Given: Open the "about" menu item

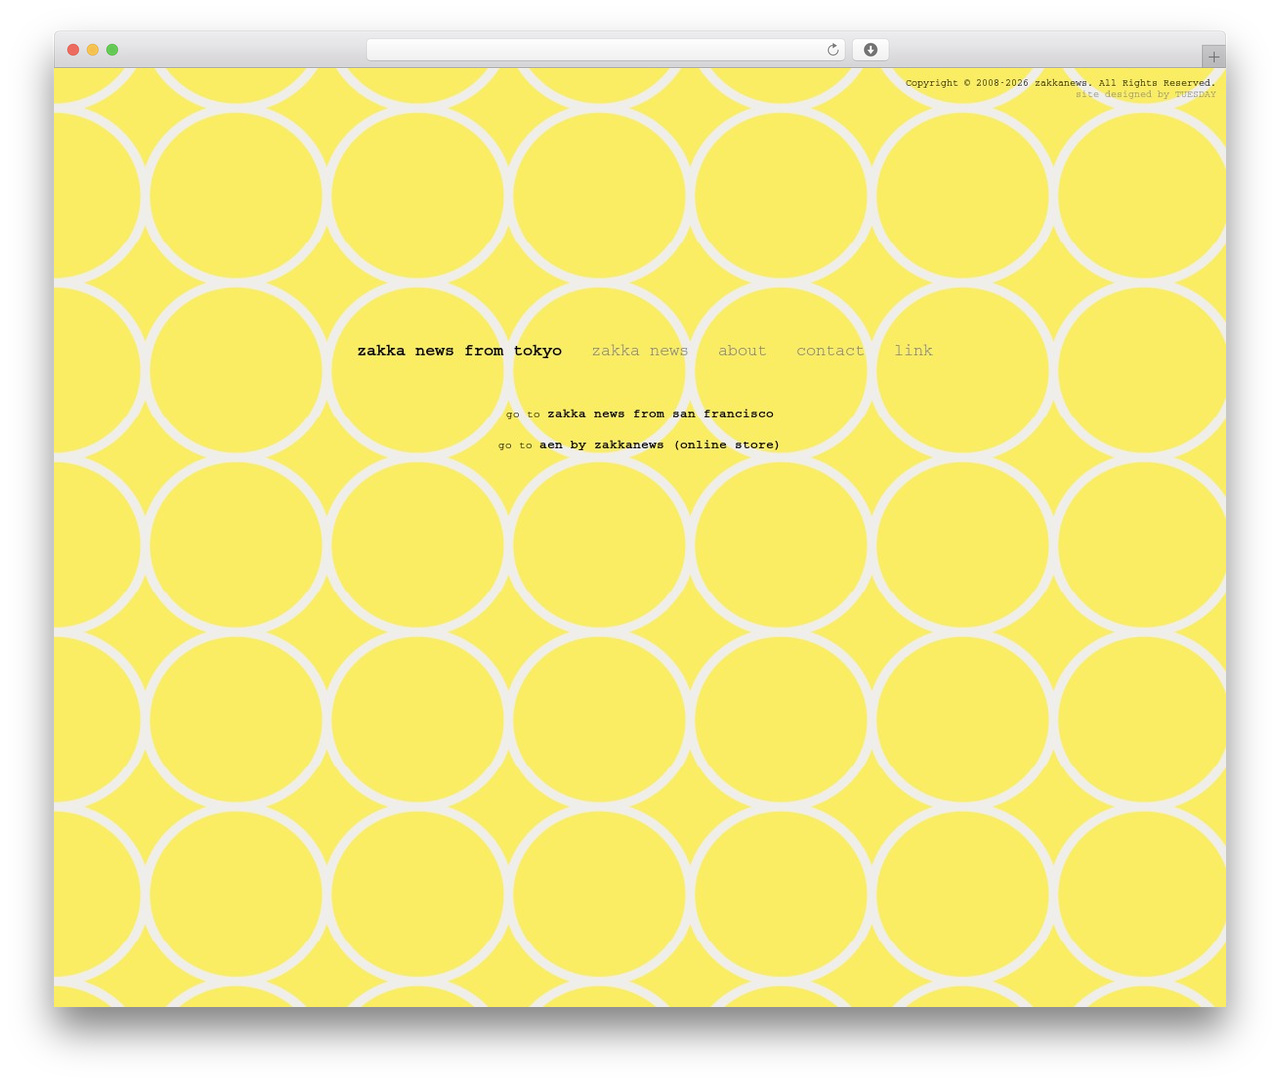Looking at the screenshot, I should 742,350.
